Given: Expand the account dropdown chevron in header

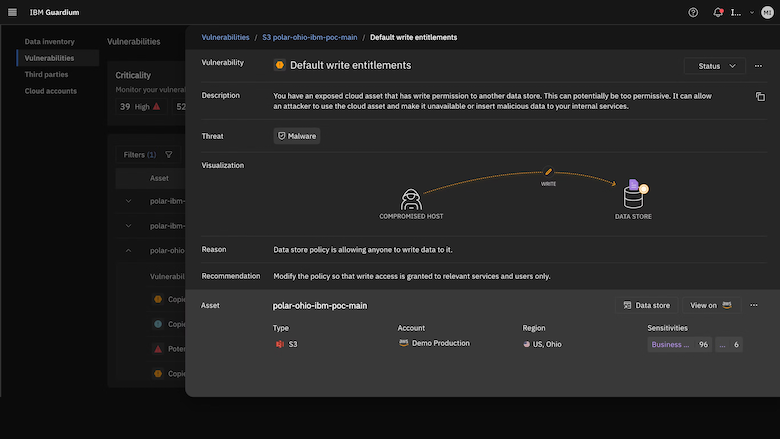Looking at the screenshot, I should [752, 13].
